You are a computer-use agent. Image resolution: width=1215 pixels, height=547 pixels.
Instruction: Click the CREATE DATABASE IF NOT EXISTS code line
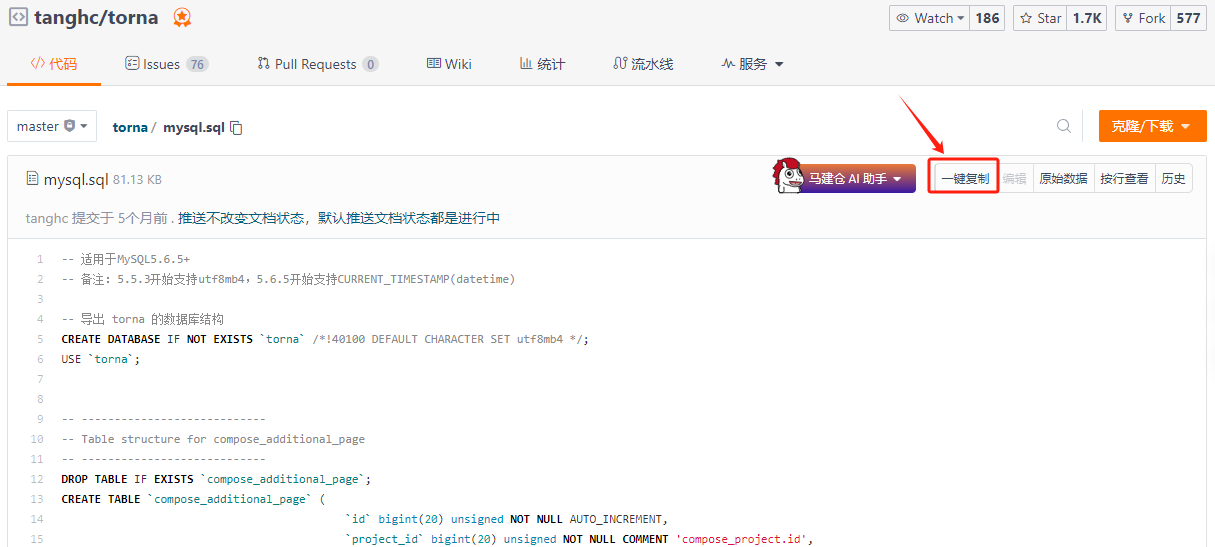[x=325, y=339]
